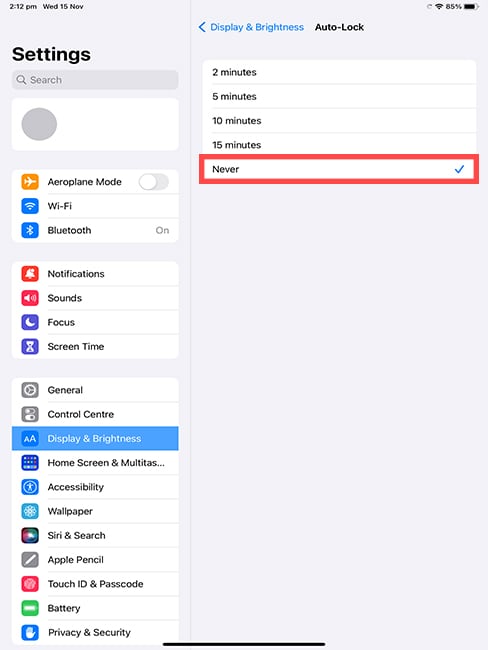Open the green Battery icon
Image resolution: width=488 pixels, height=650 pixels.
point(30,608)
